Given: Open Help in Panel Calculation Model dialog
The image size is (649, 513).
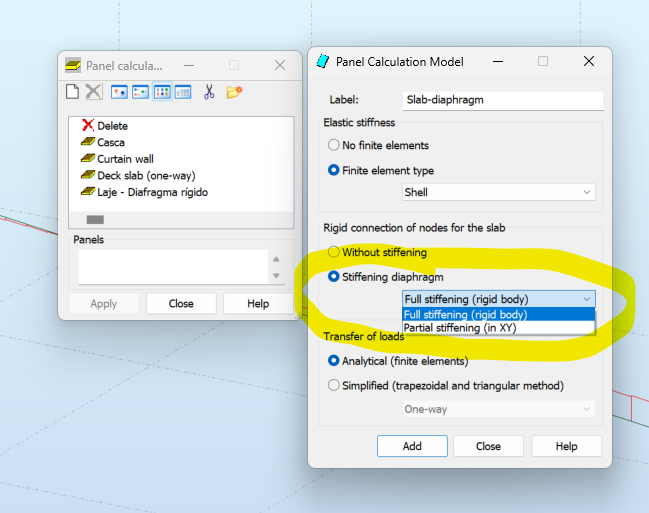Looking at the screenshot, I should pyautogui.click(x=567, y=446).
